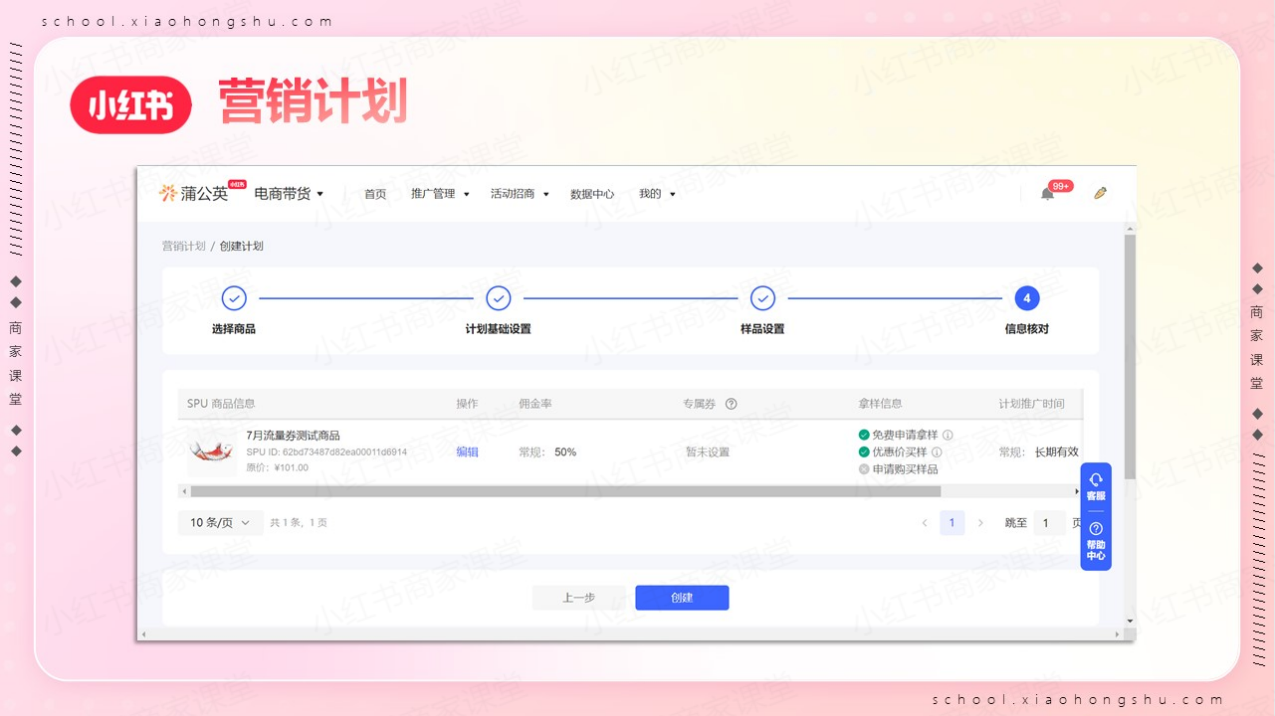
Task: Click product name 7月流量券测试商品
Action: click(293, 435)
